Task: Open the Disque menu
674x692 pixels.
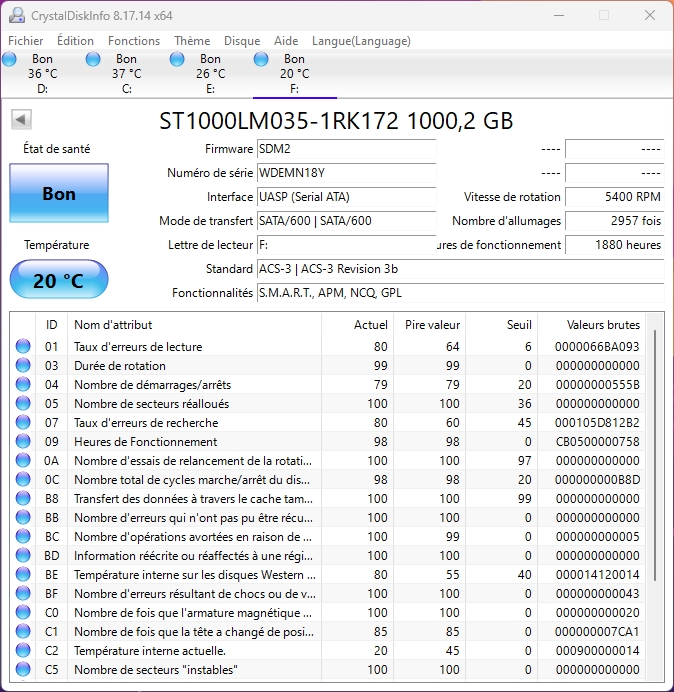Action: pos(242,41)
